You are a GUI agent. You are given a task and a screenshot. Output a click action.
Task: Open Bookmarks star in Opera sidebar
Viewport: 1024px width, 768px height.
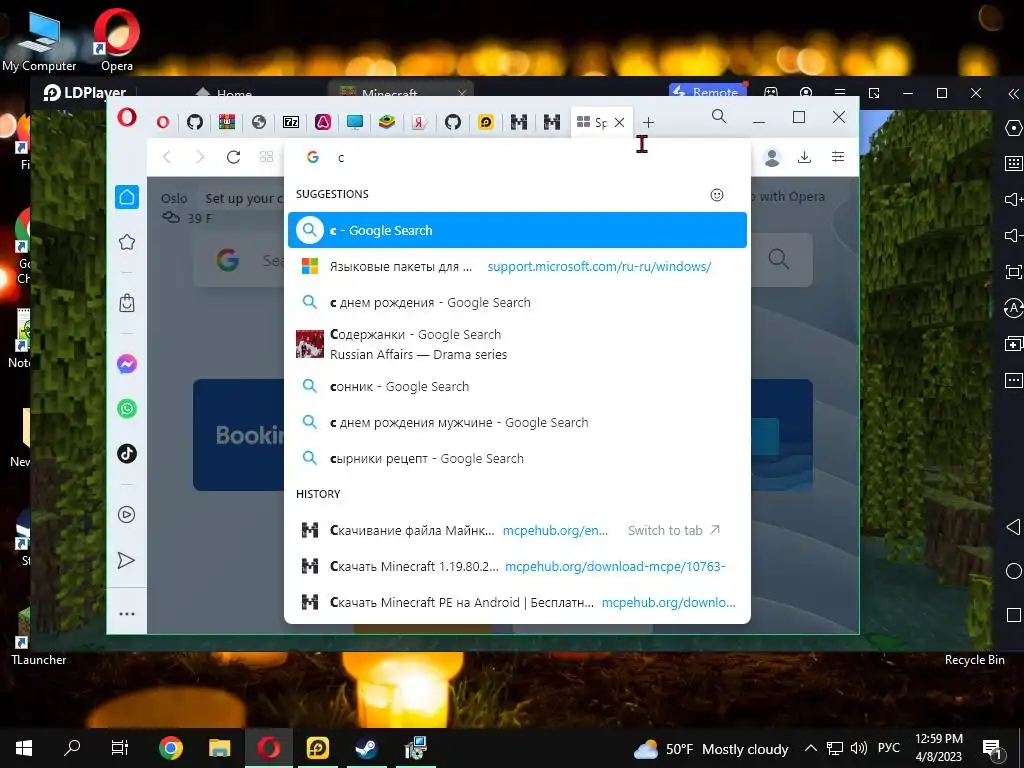click(127, 242)
